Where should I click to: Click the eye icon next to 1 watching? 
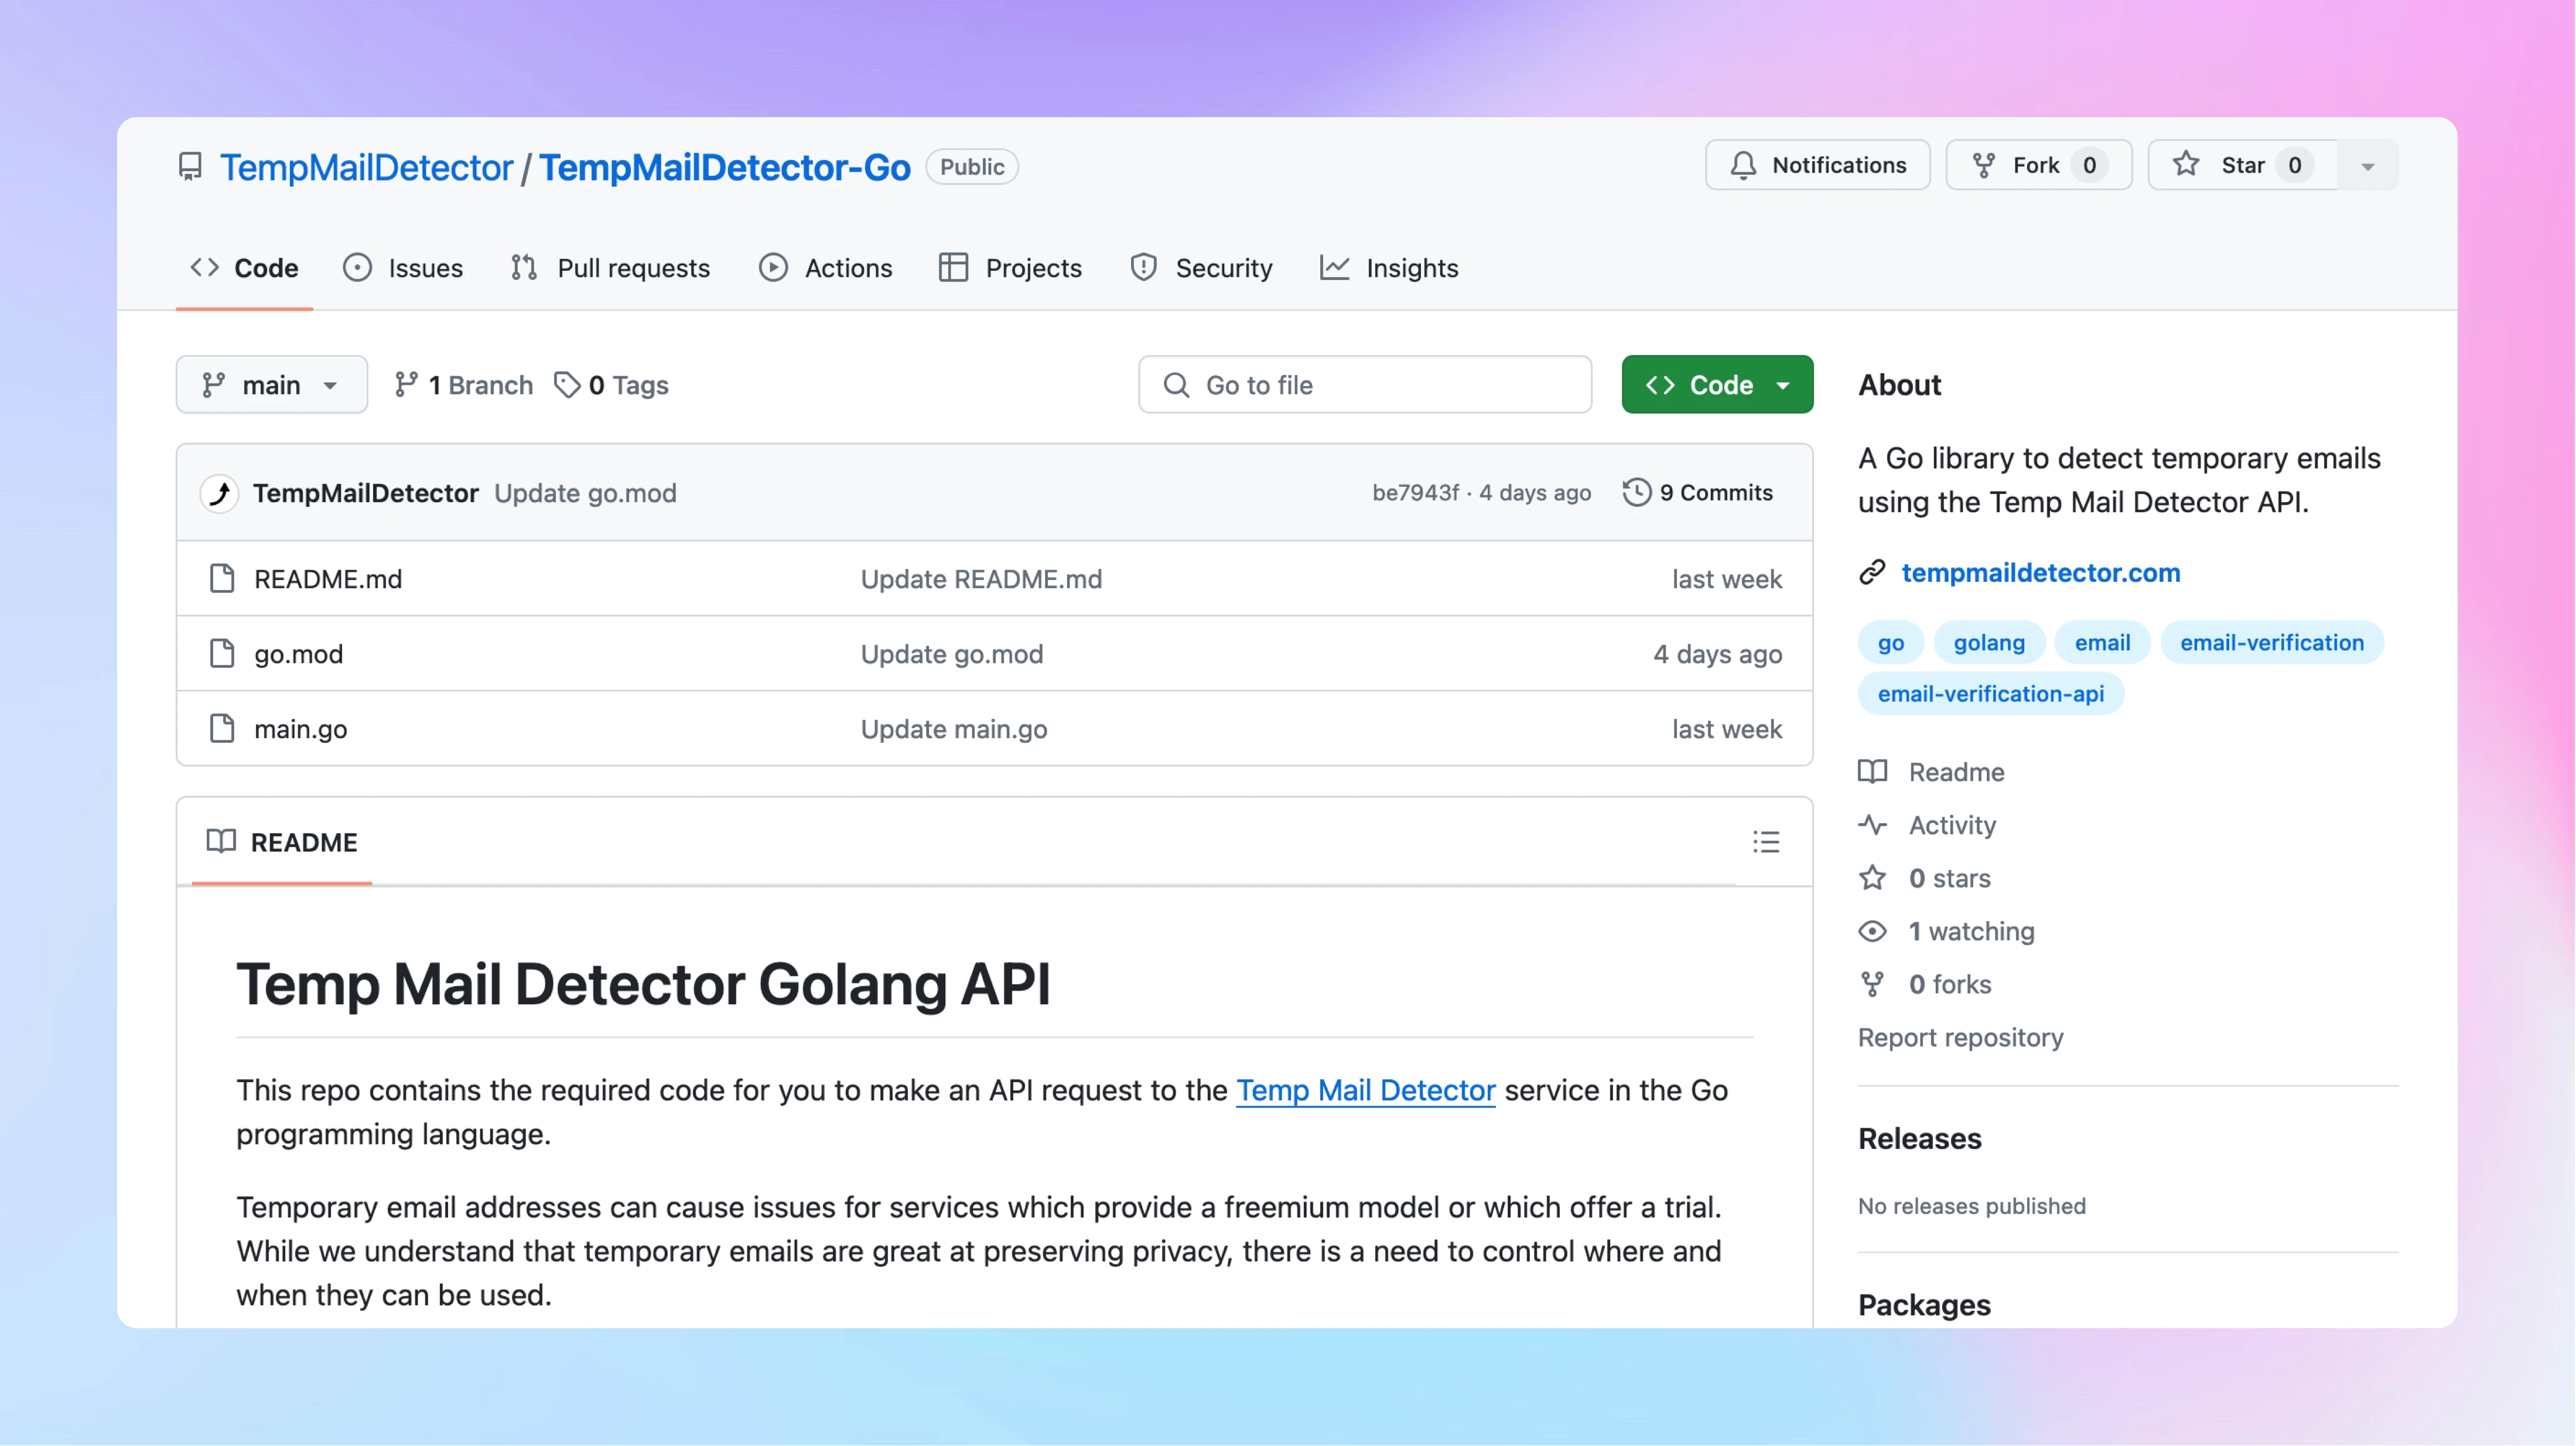[1872, 931]
